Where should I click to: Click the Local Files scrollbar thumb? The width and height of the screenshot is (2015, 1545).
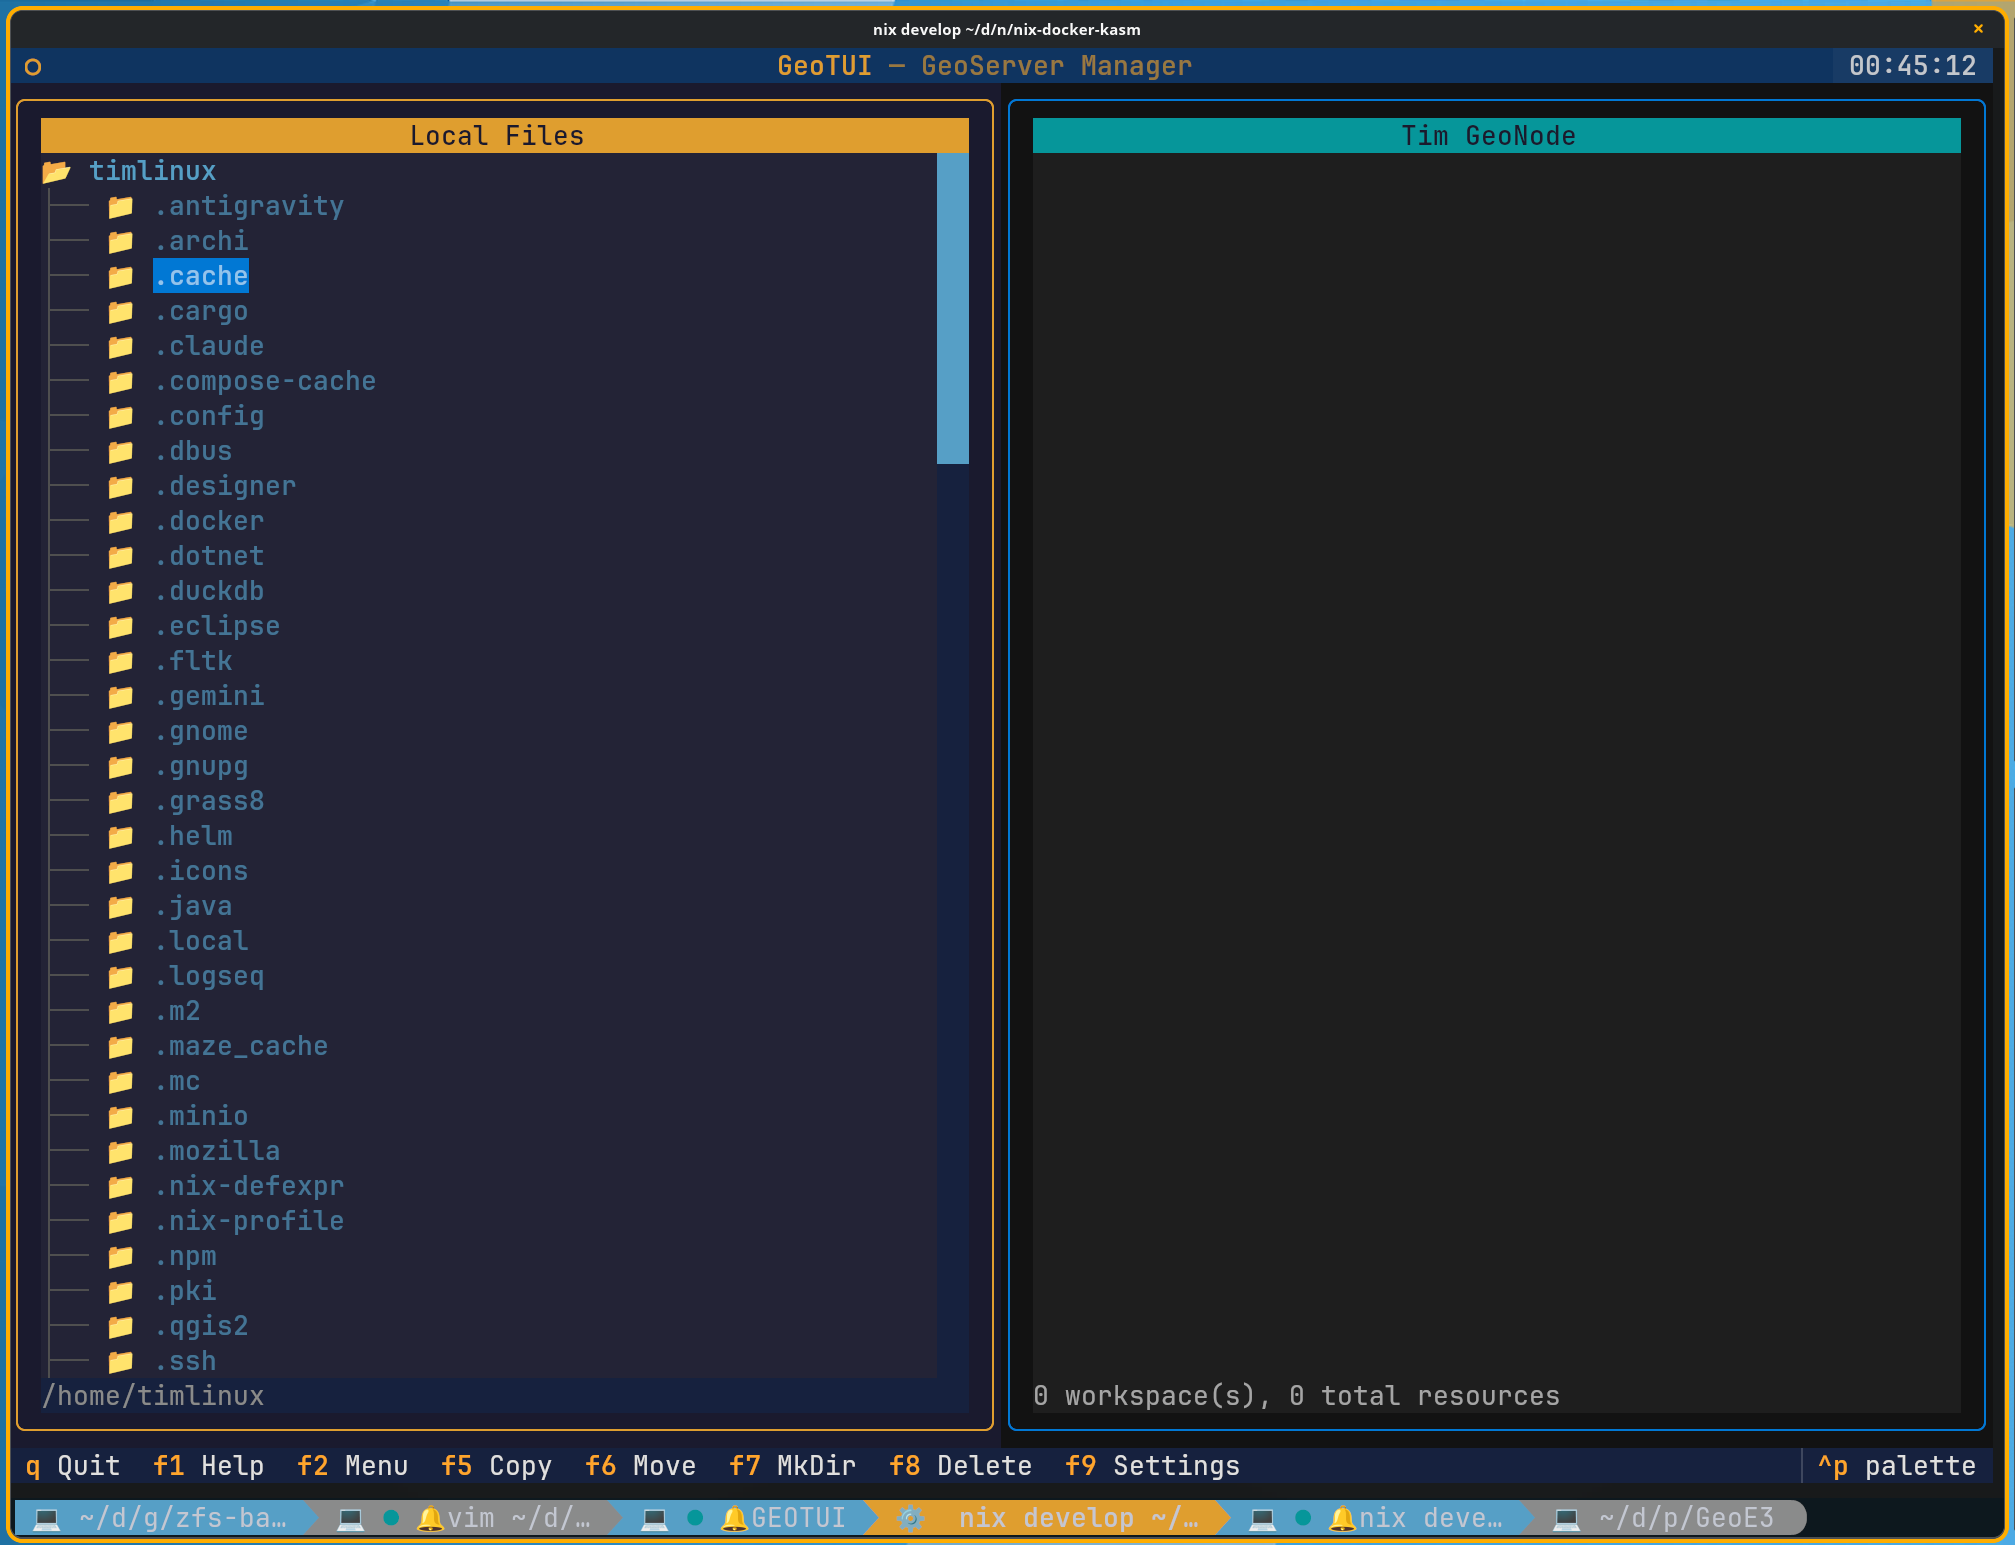[x=953, y=308]
